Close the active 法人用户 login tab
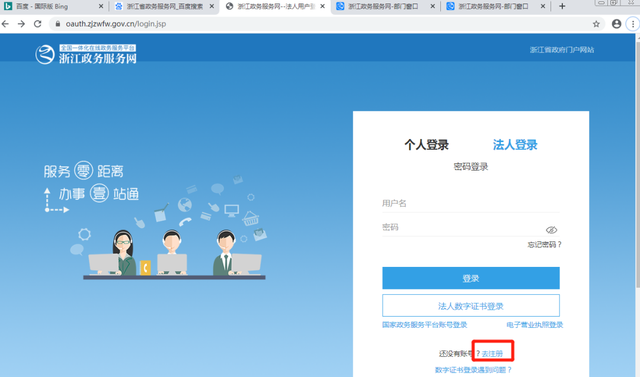The height and width of the screenshot is (377, 640). pos(322,6)
